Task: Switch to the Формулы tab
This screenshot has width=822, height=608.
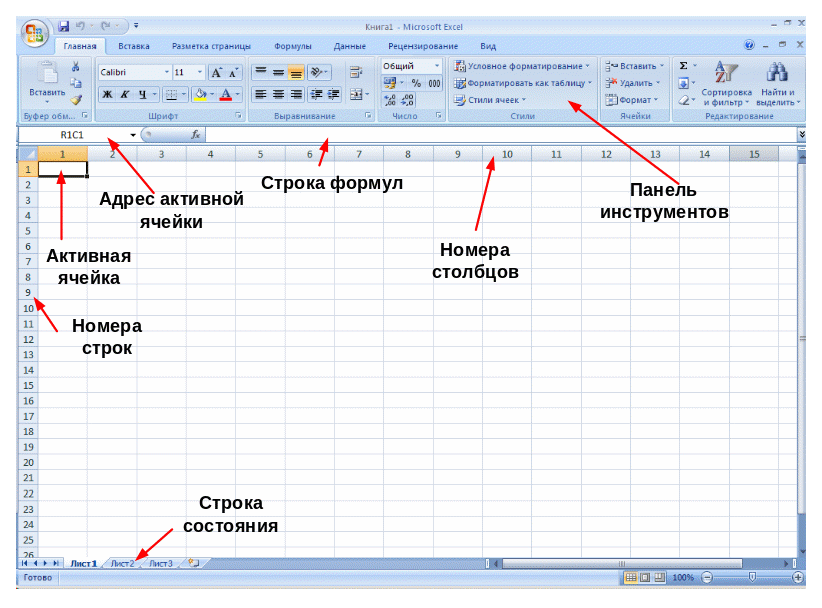Action: (293, 46)
